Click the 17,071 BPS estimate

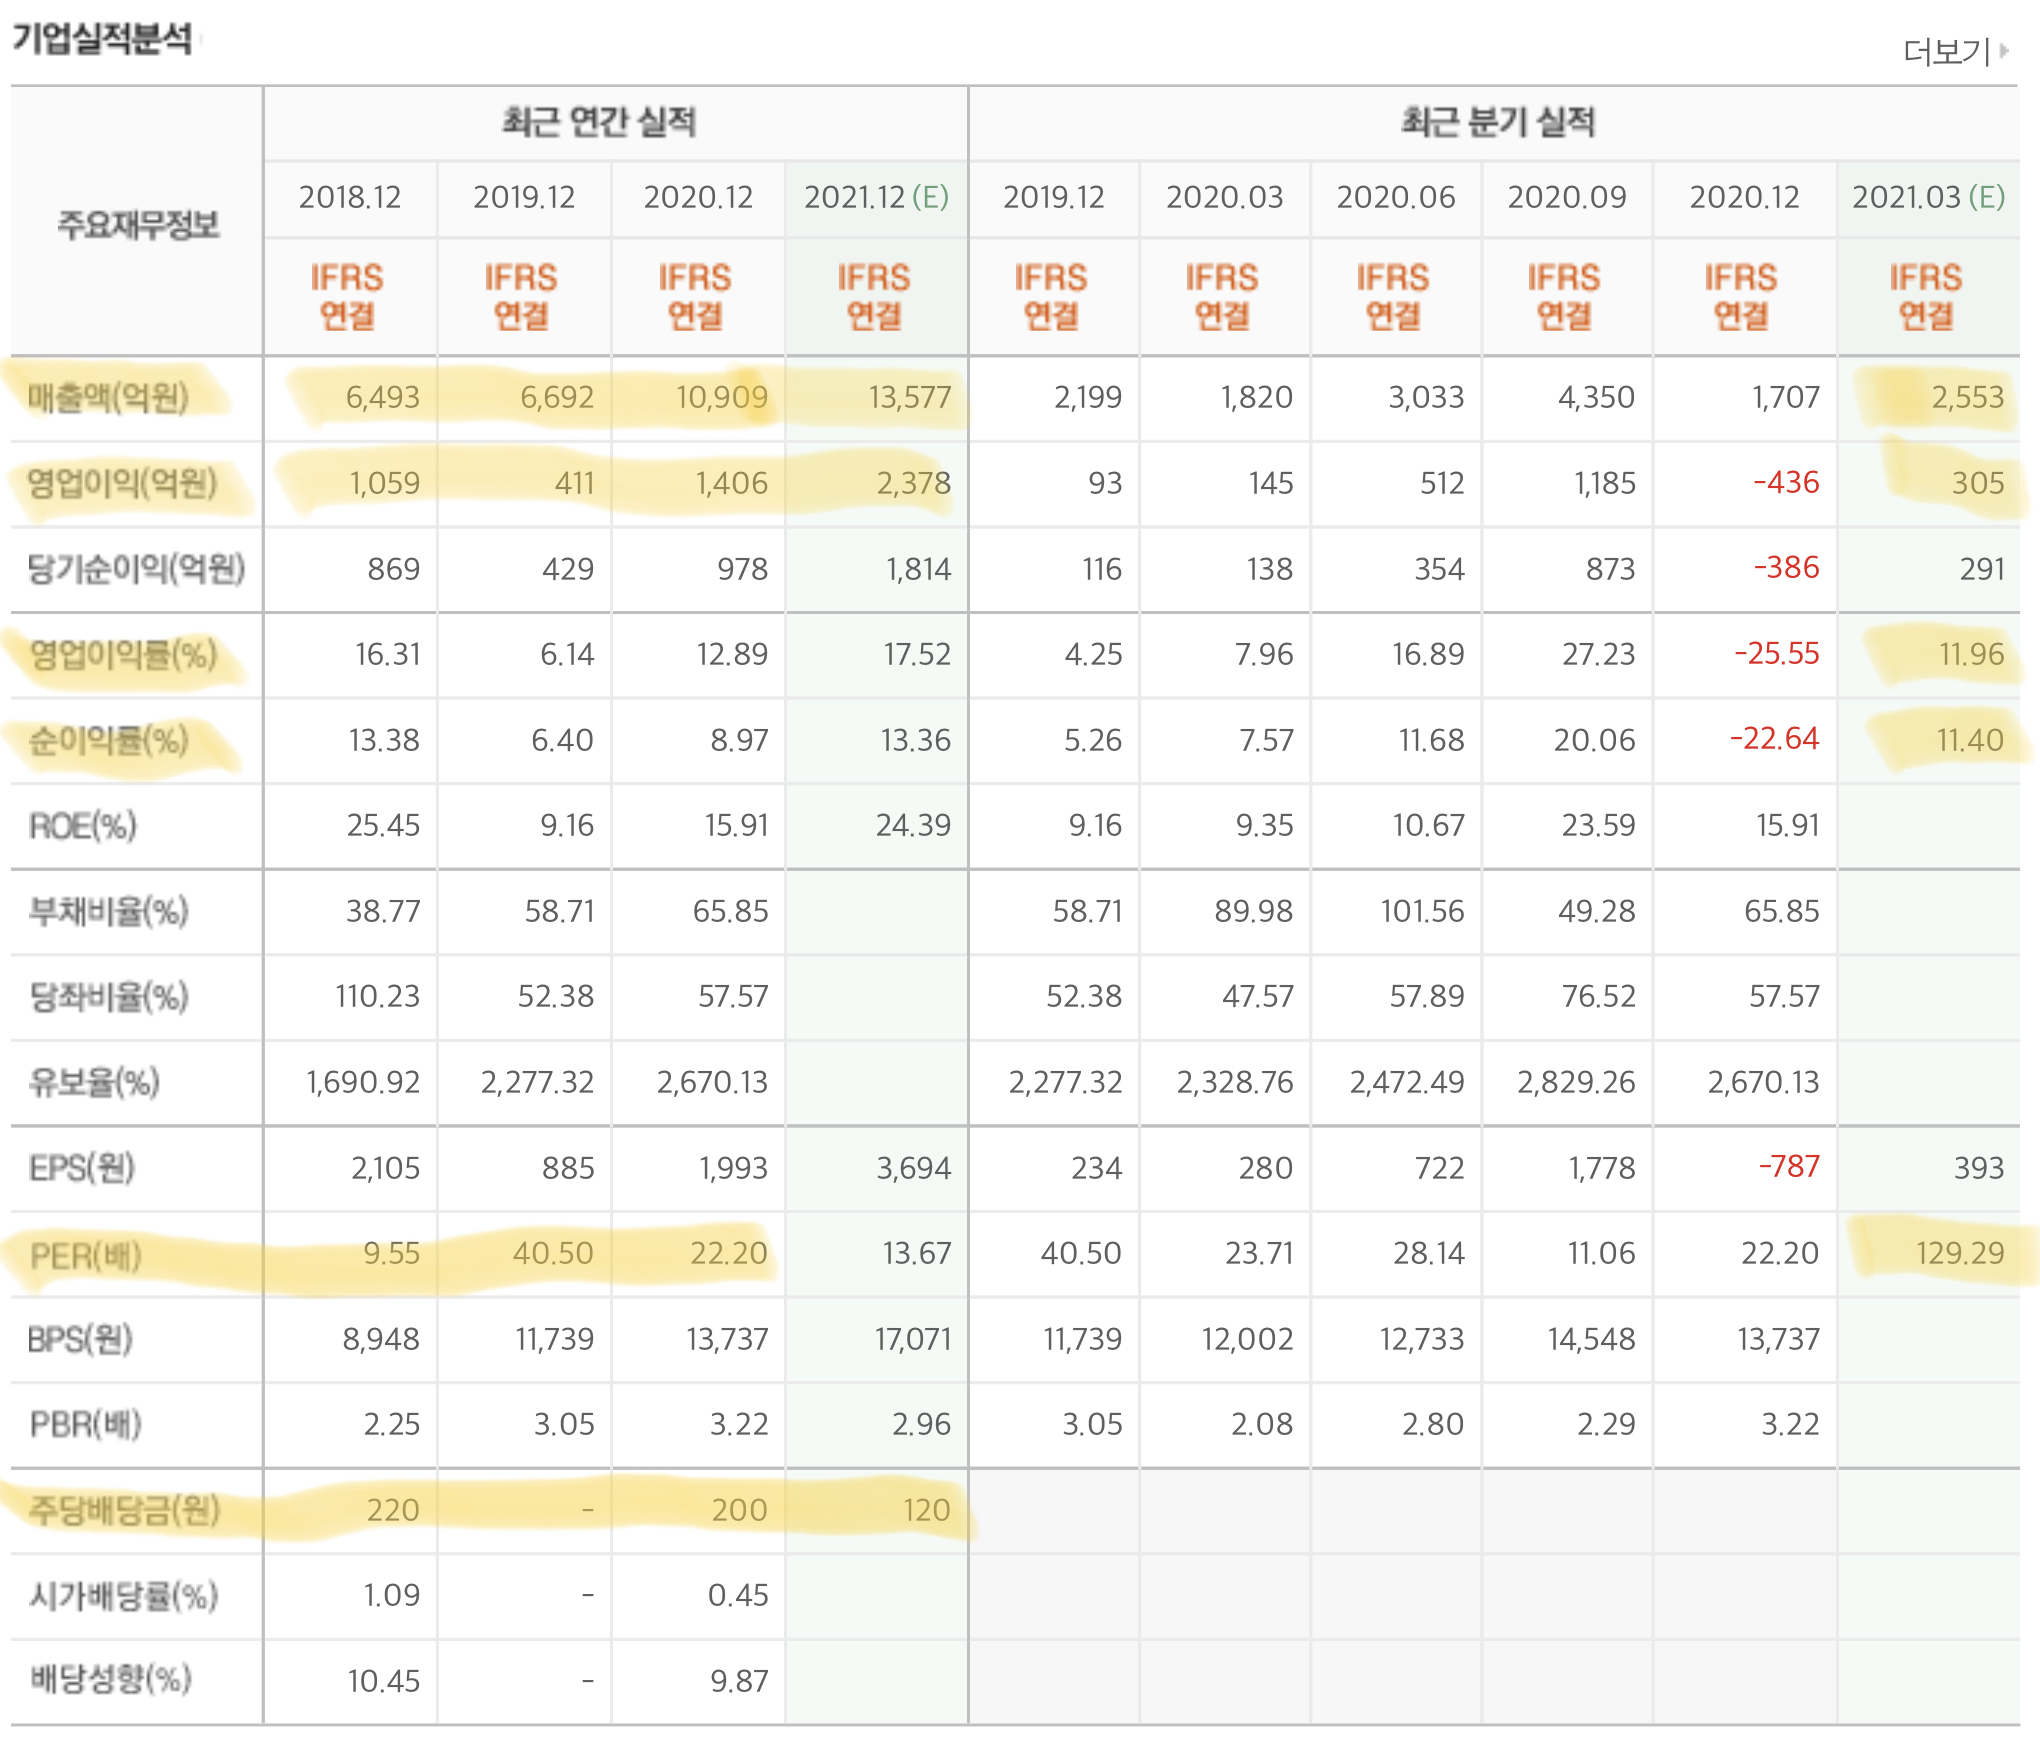[913, 1340]
